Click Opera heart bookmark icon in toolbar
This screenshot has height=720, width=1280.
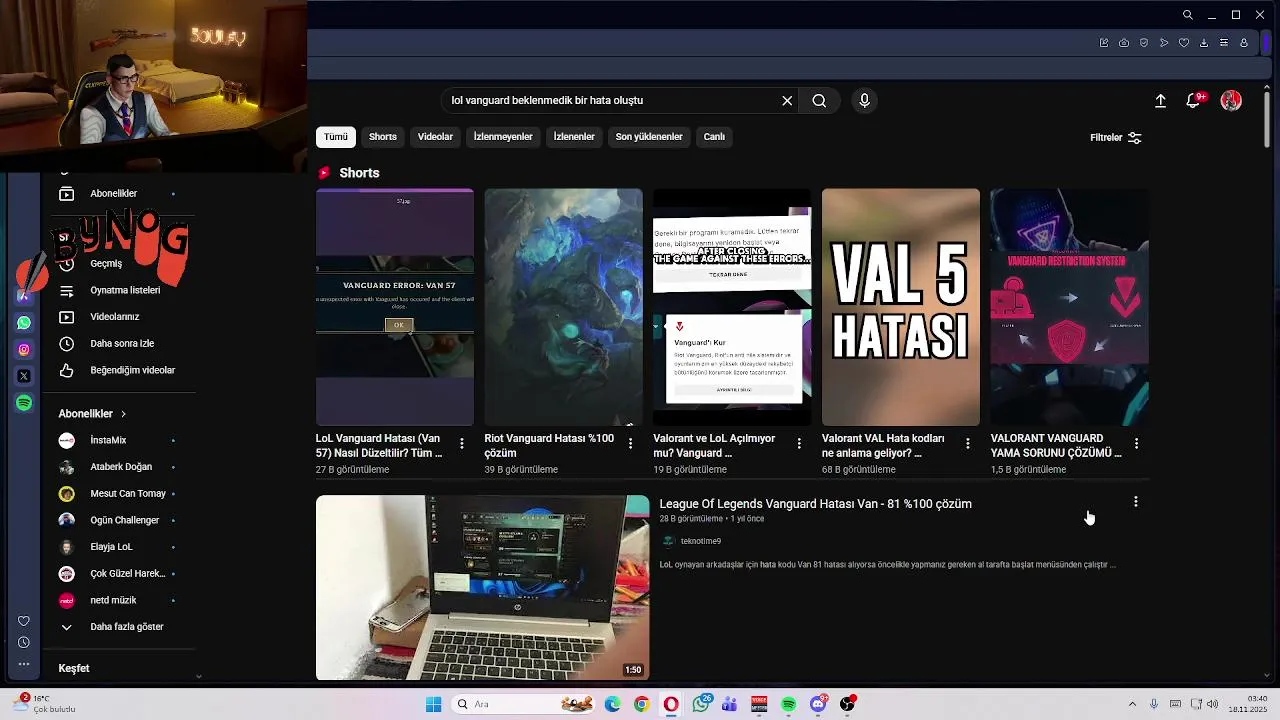point(1184,43)
